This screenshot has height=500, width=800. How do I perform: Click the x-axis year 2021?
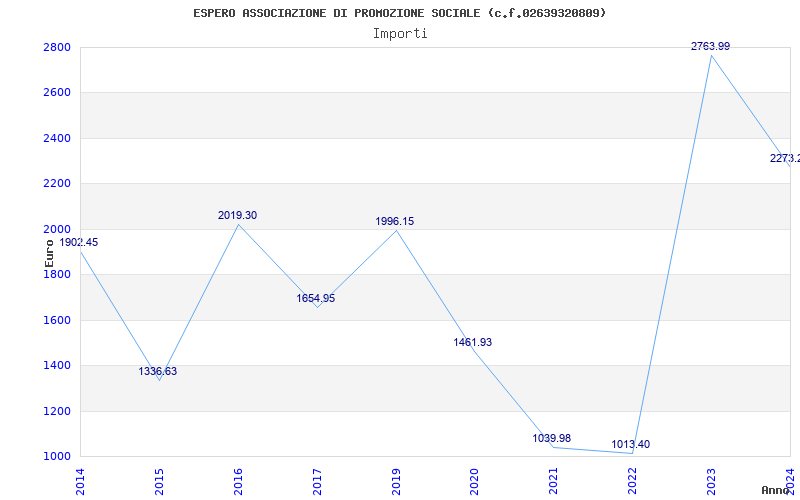554,481
